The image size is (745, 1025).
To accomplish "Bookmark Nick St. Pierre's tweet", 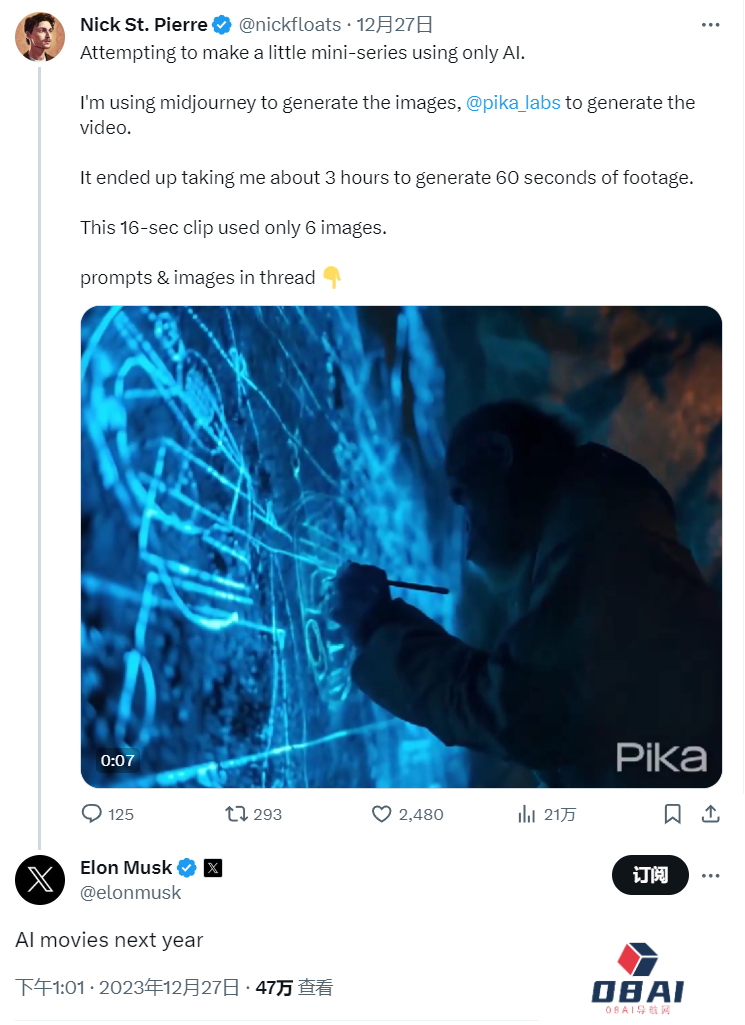I will (x=673, y=814).
